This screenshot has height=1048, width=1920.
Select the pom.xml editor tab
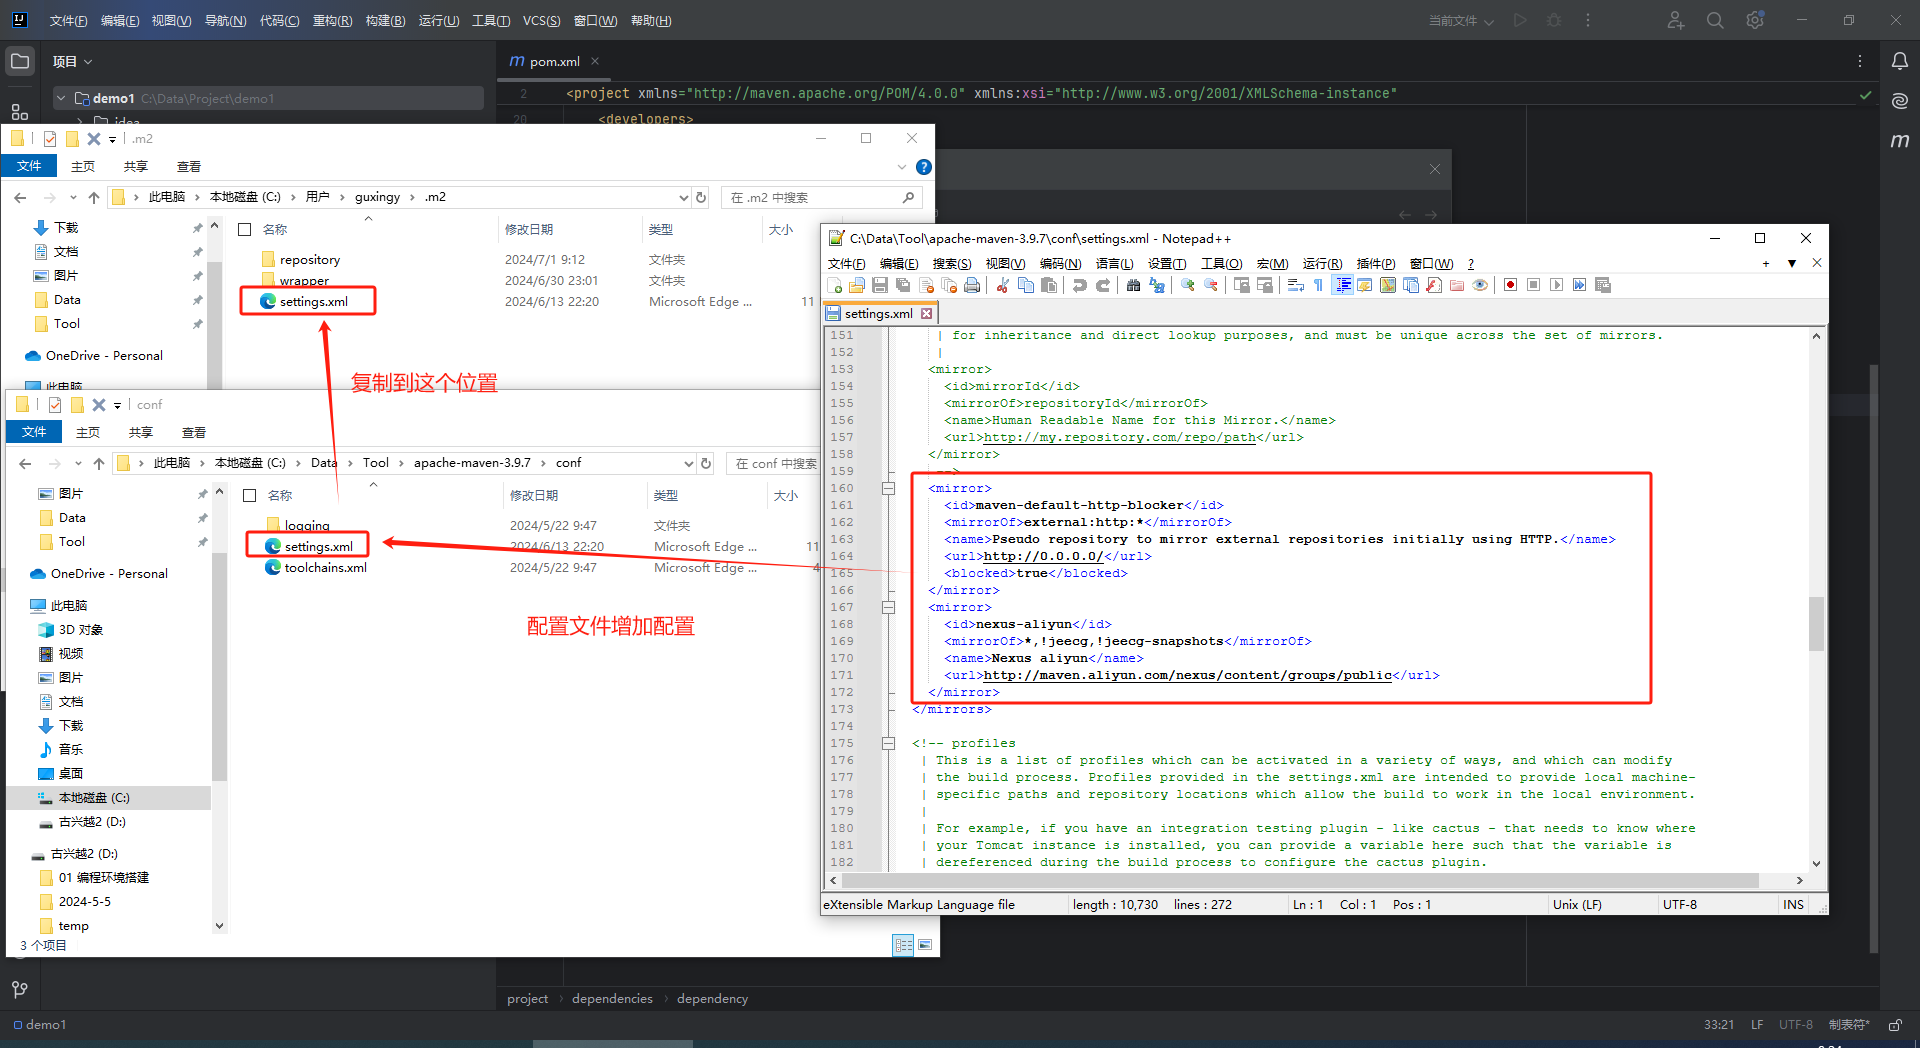pos(555,62)
